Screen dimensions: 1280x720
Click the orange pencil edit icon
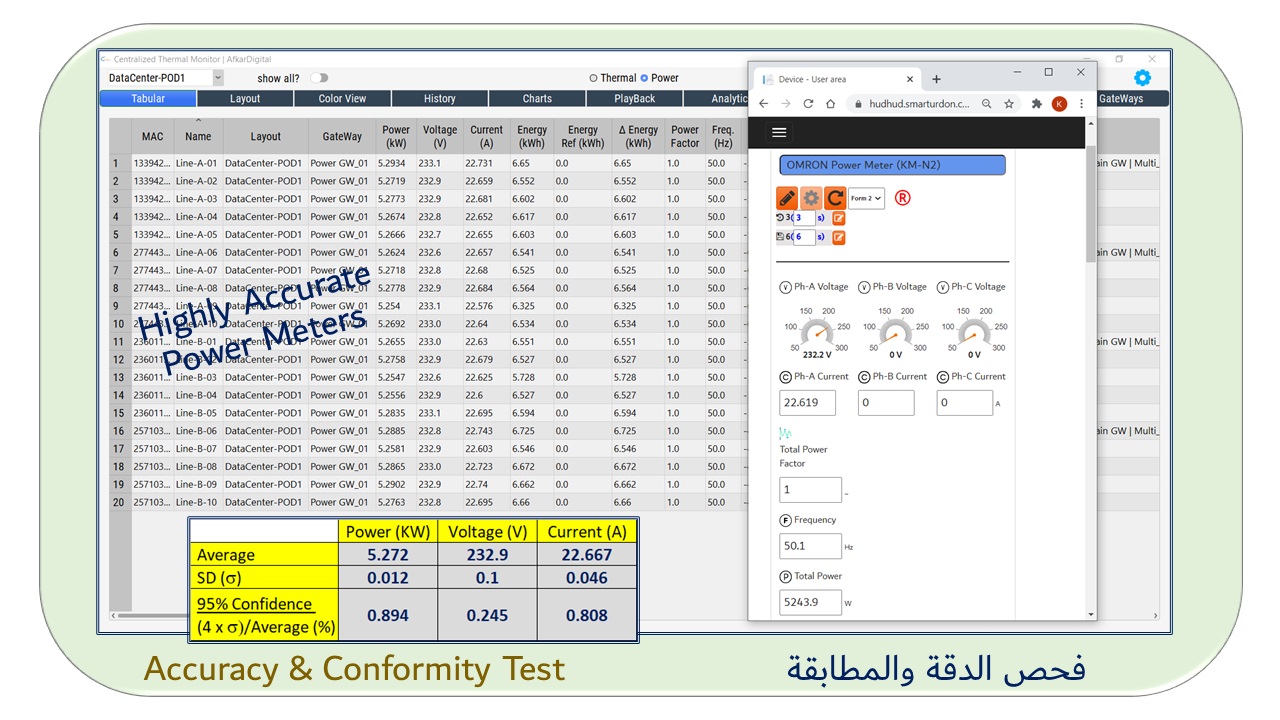point(787,198)
